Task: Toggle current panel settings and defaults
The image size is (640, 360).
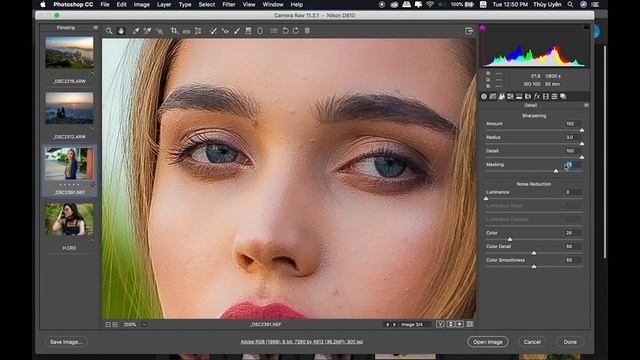Action: point(470,324)
